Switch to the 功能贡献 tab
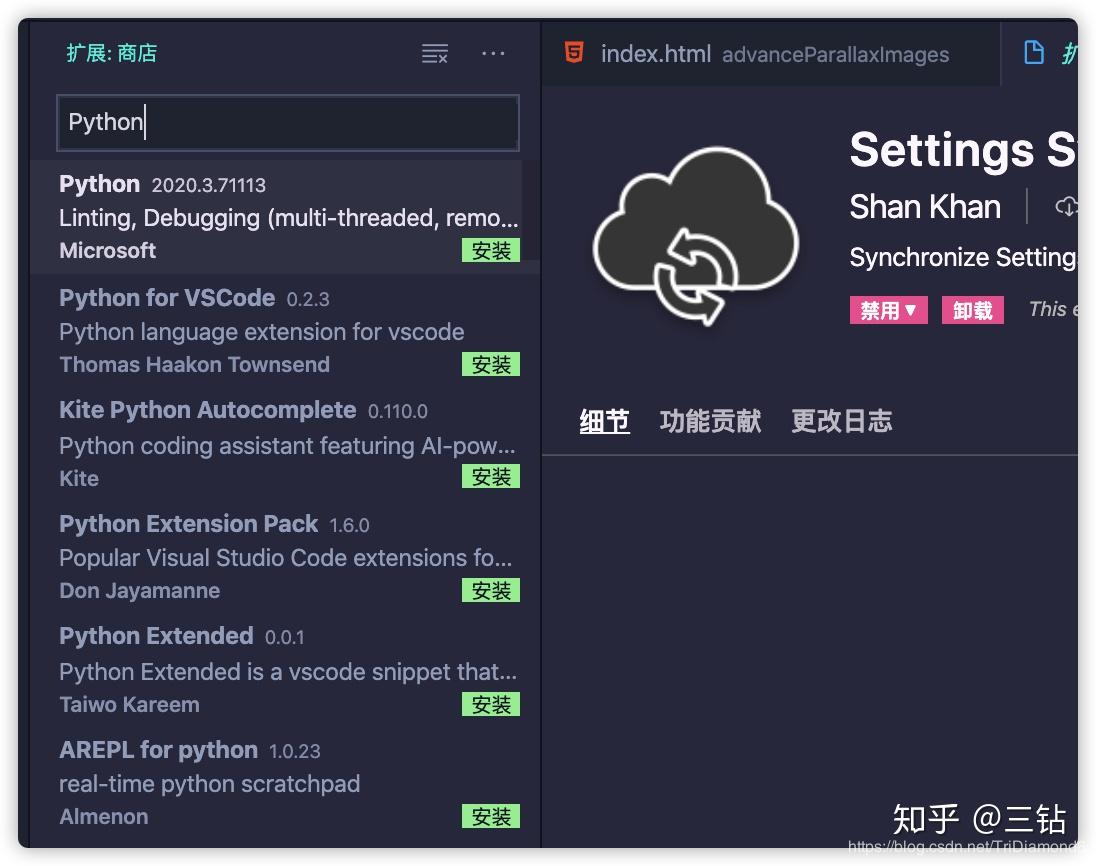 [x=710, y=421]
